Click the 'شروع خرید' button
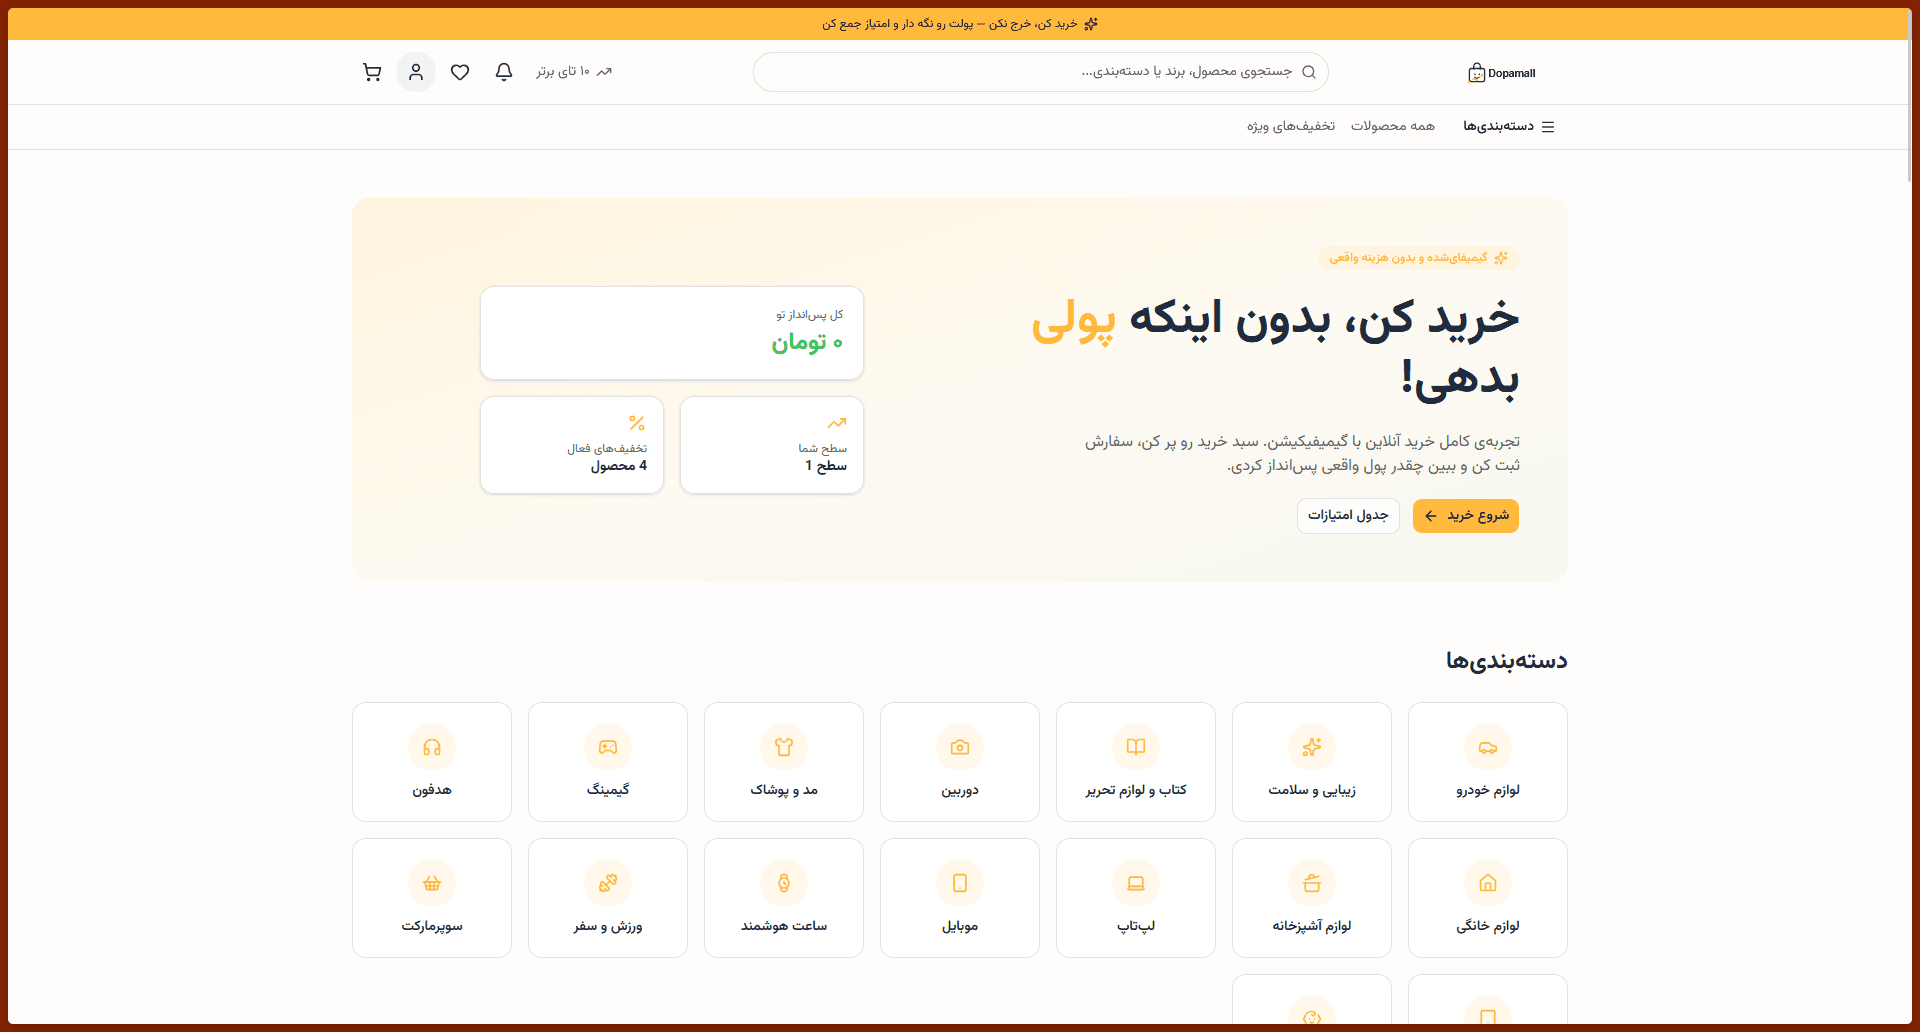This screenshot has height=1032, width=1920. pos(1466,516)
